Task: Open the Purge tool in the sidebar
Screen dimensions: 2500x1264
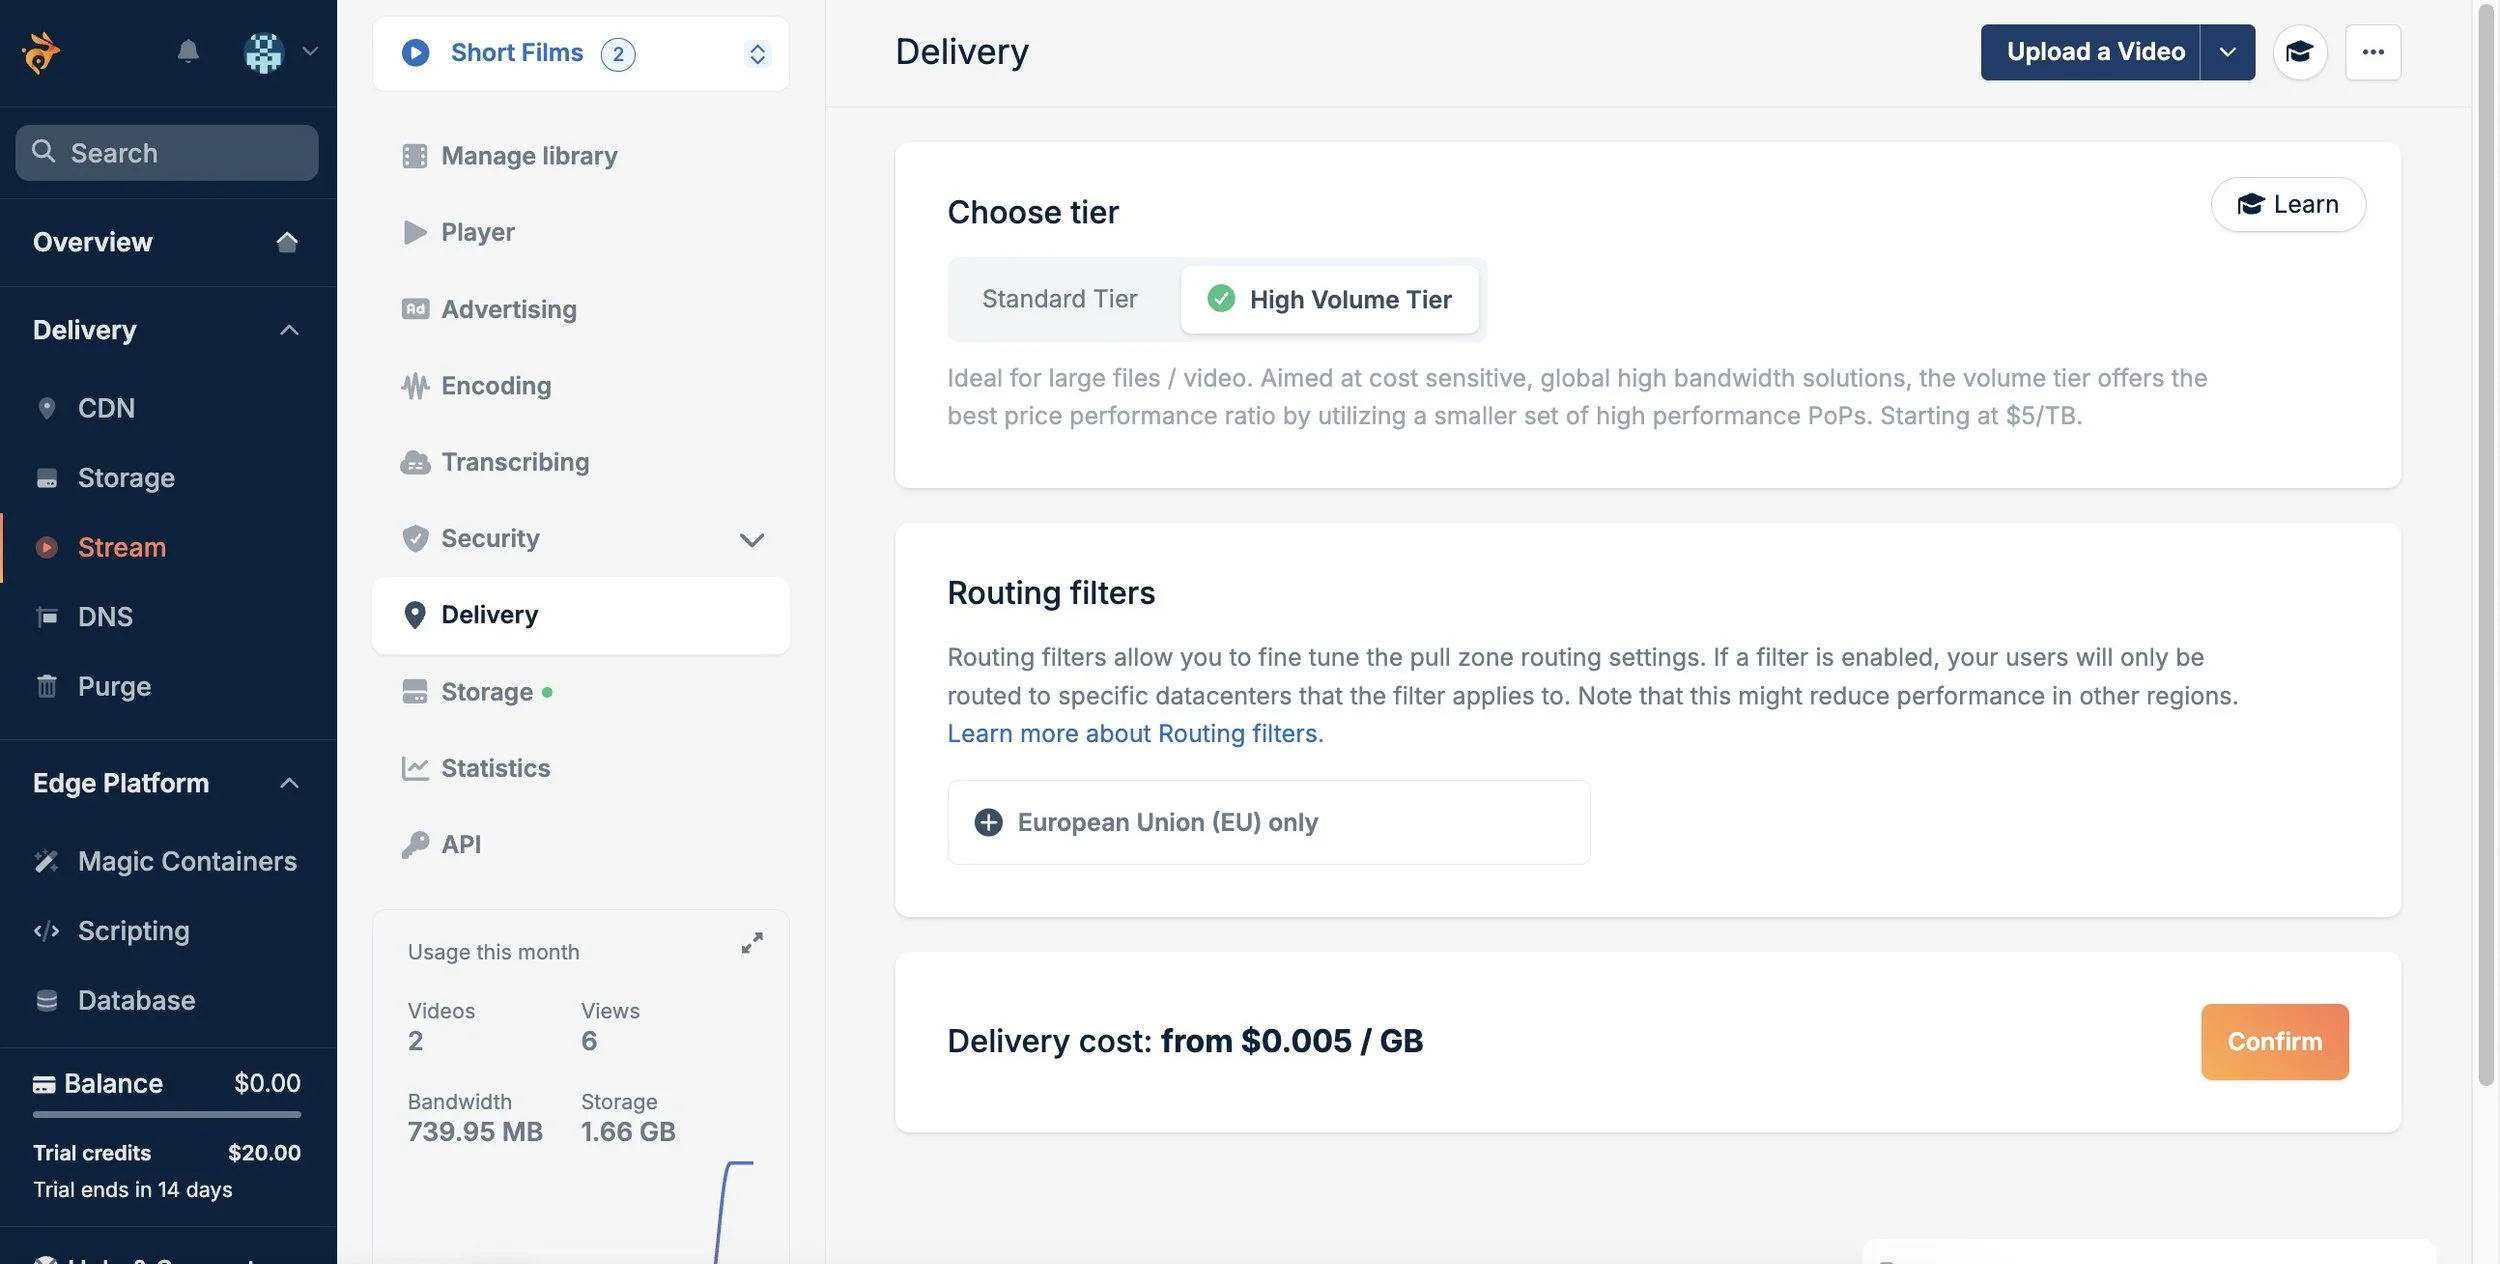Action: 115,686
